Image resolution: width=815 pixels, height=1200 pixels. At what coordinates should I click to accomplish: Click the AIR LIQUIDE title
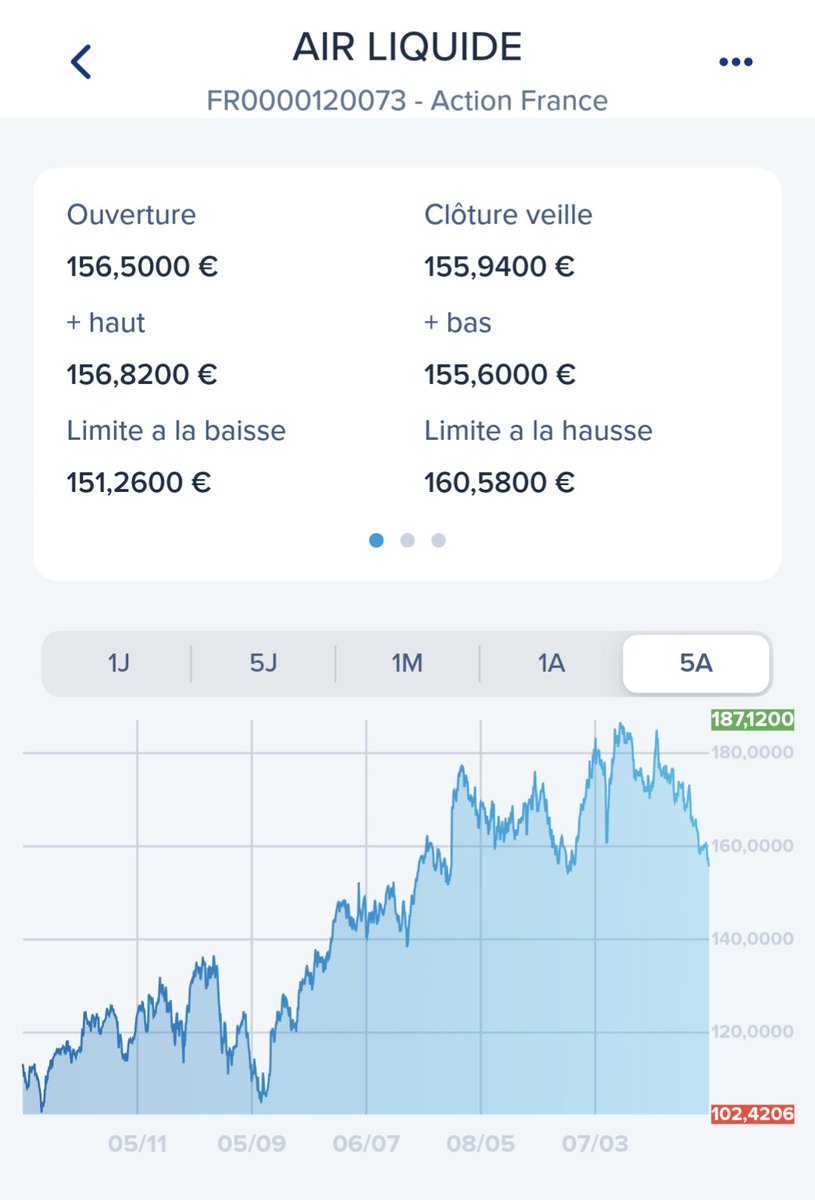(x=407, y=46)
